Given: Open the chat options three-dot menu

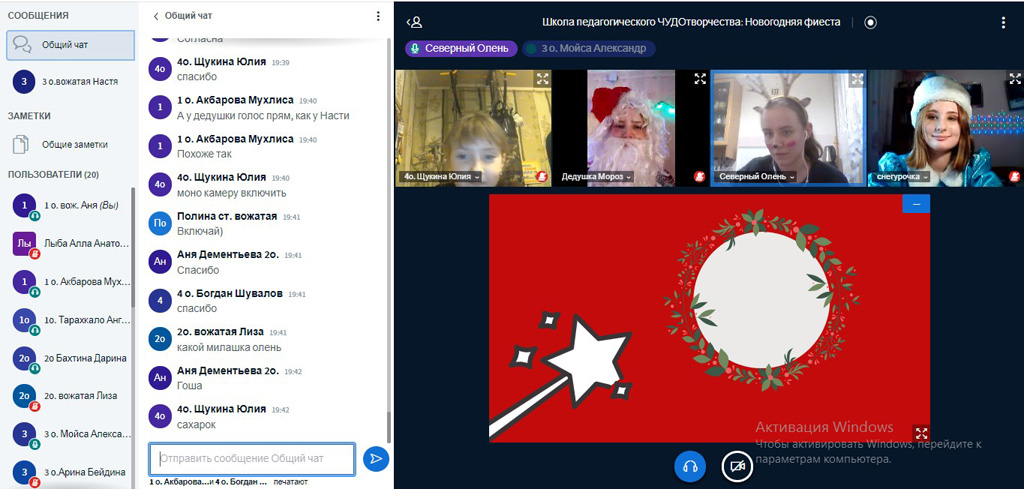Looking at the screenshot, I should point(377,16).
